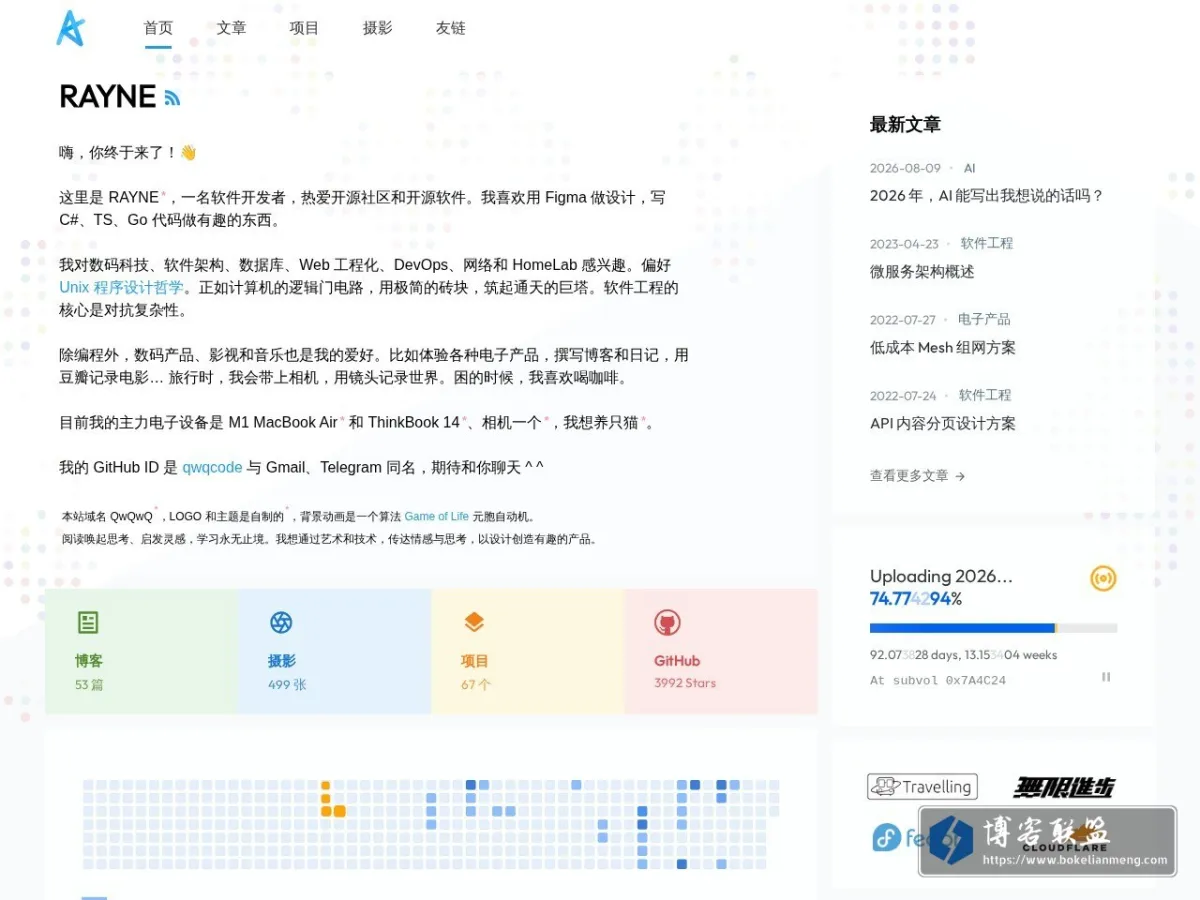Click 查看更多文章 link
This screenshot has width=1200, height=900.
(x=917, y=476)
